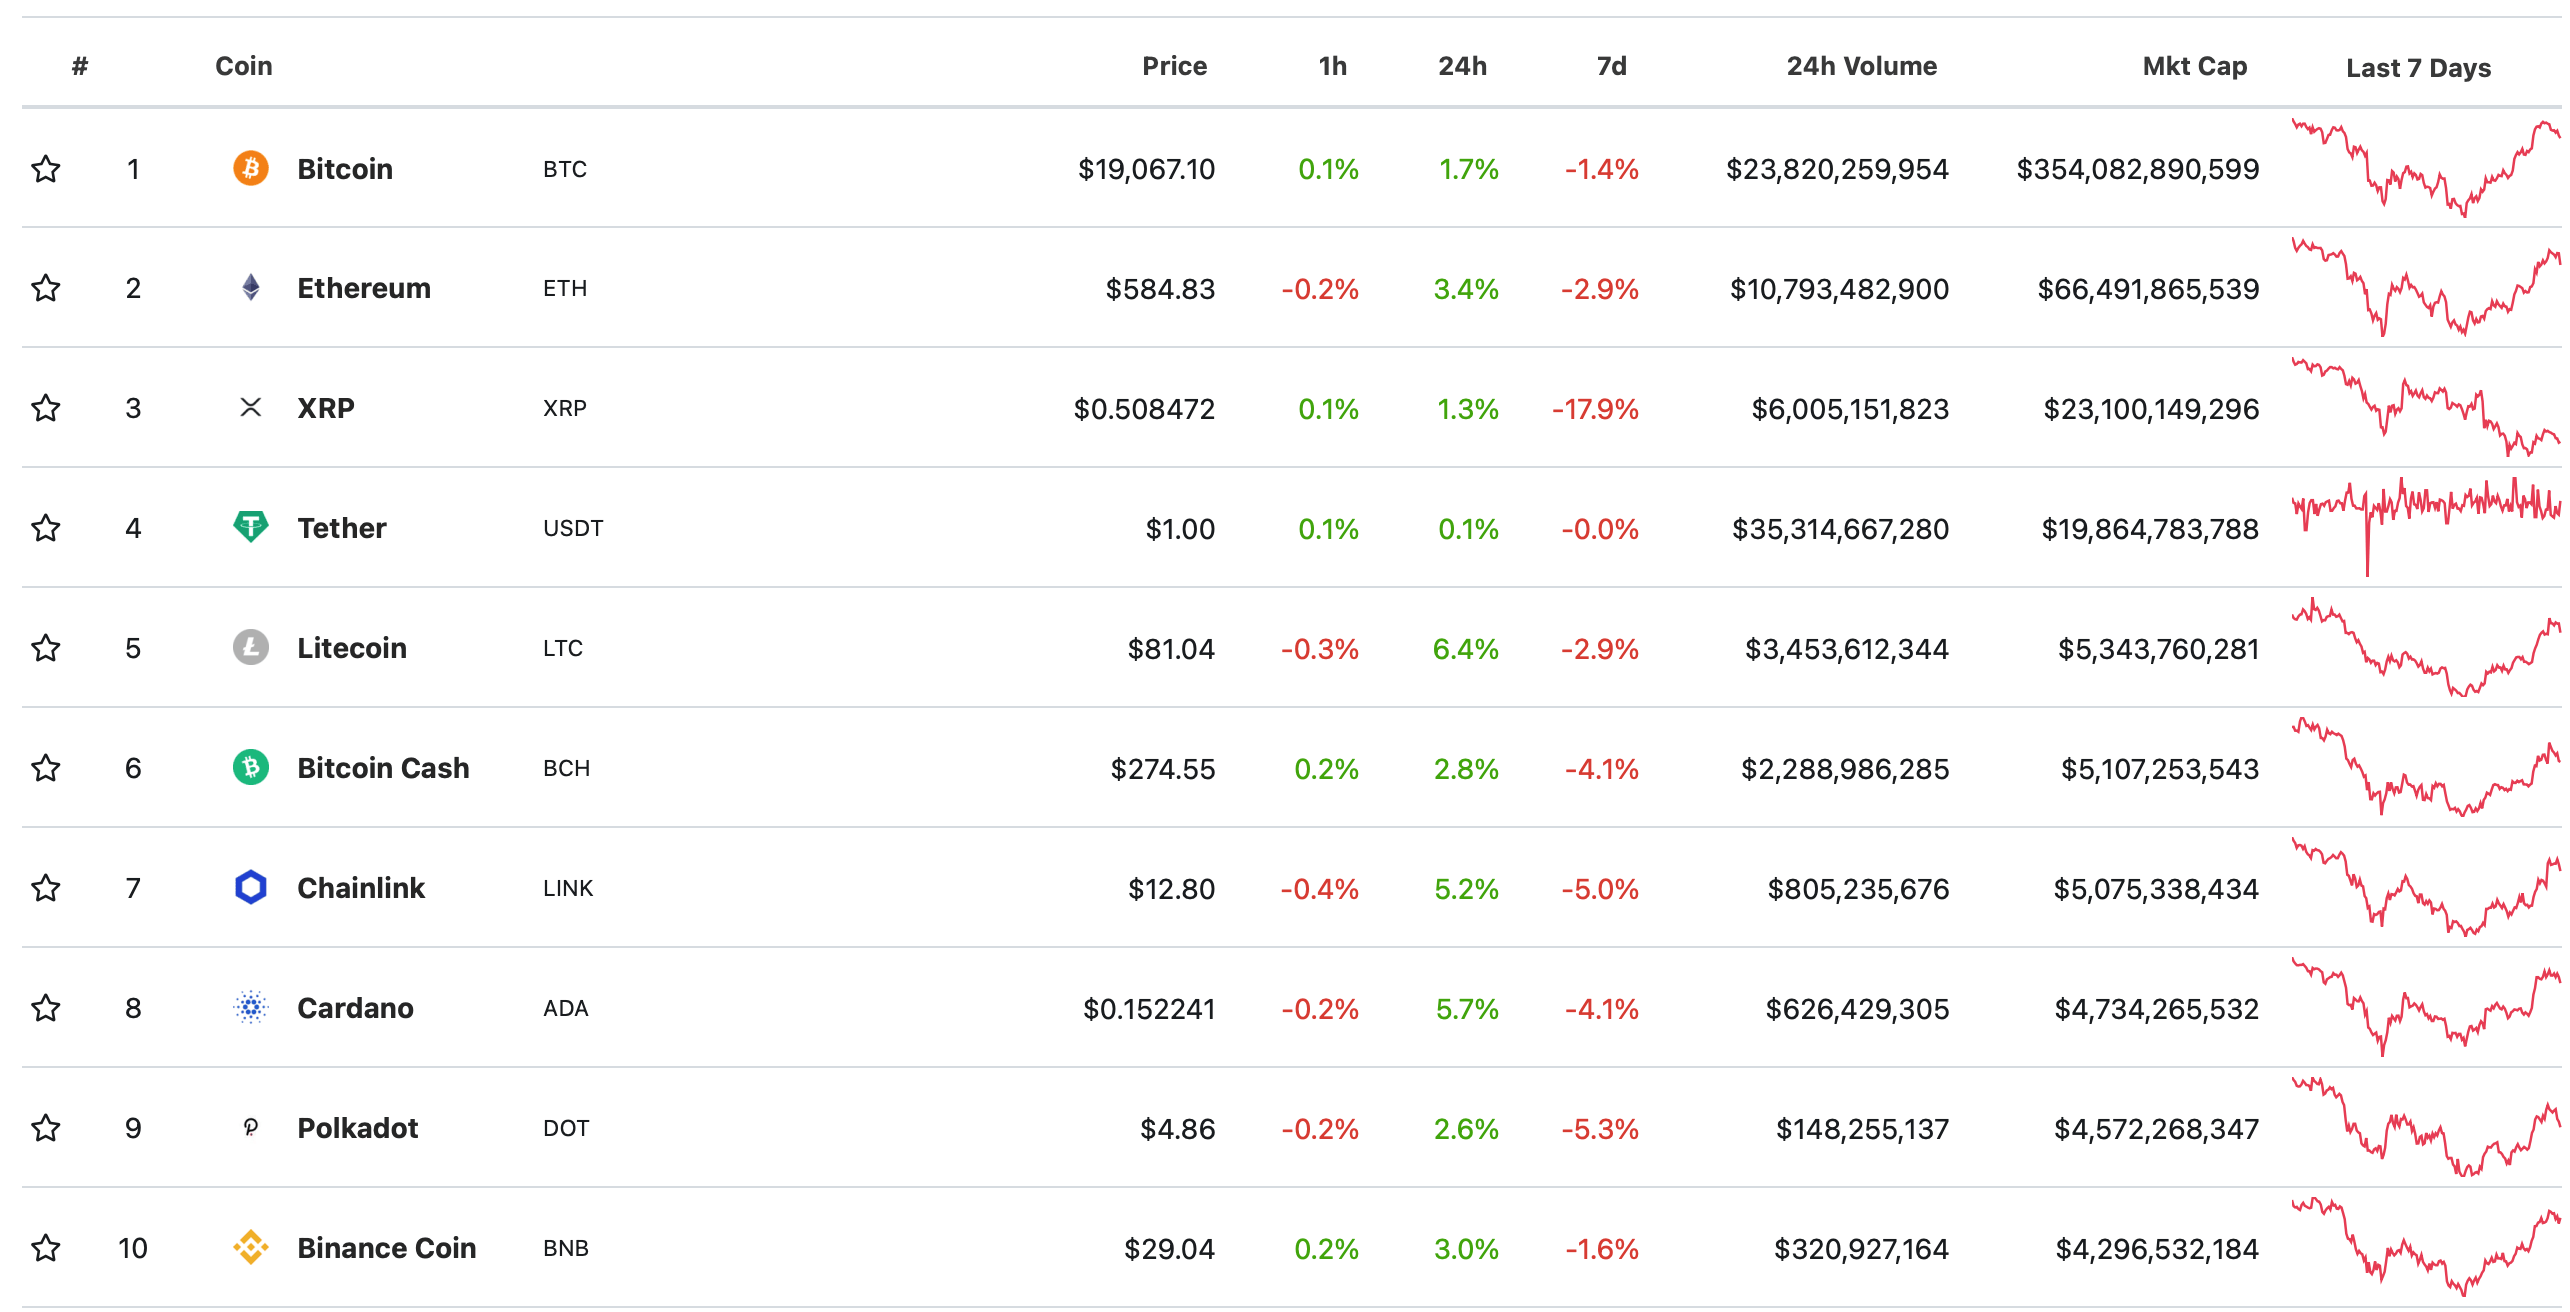Sort by the Price column header

[1175, 66]
